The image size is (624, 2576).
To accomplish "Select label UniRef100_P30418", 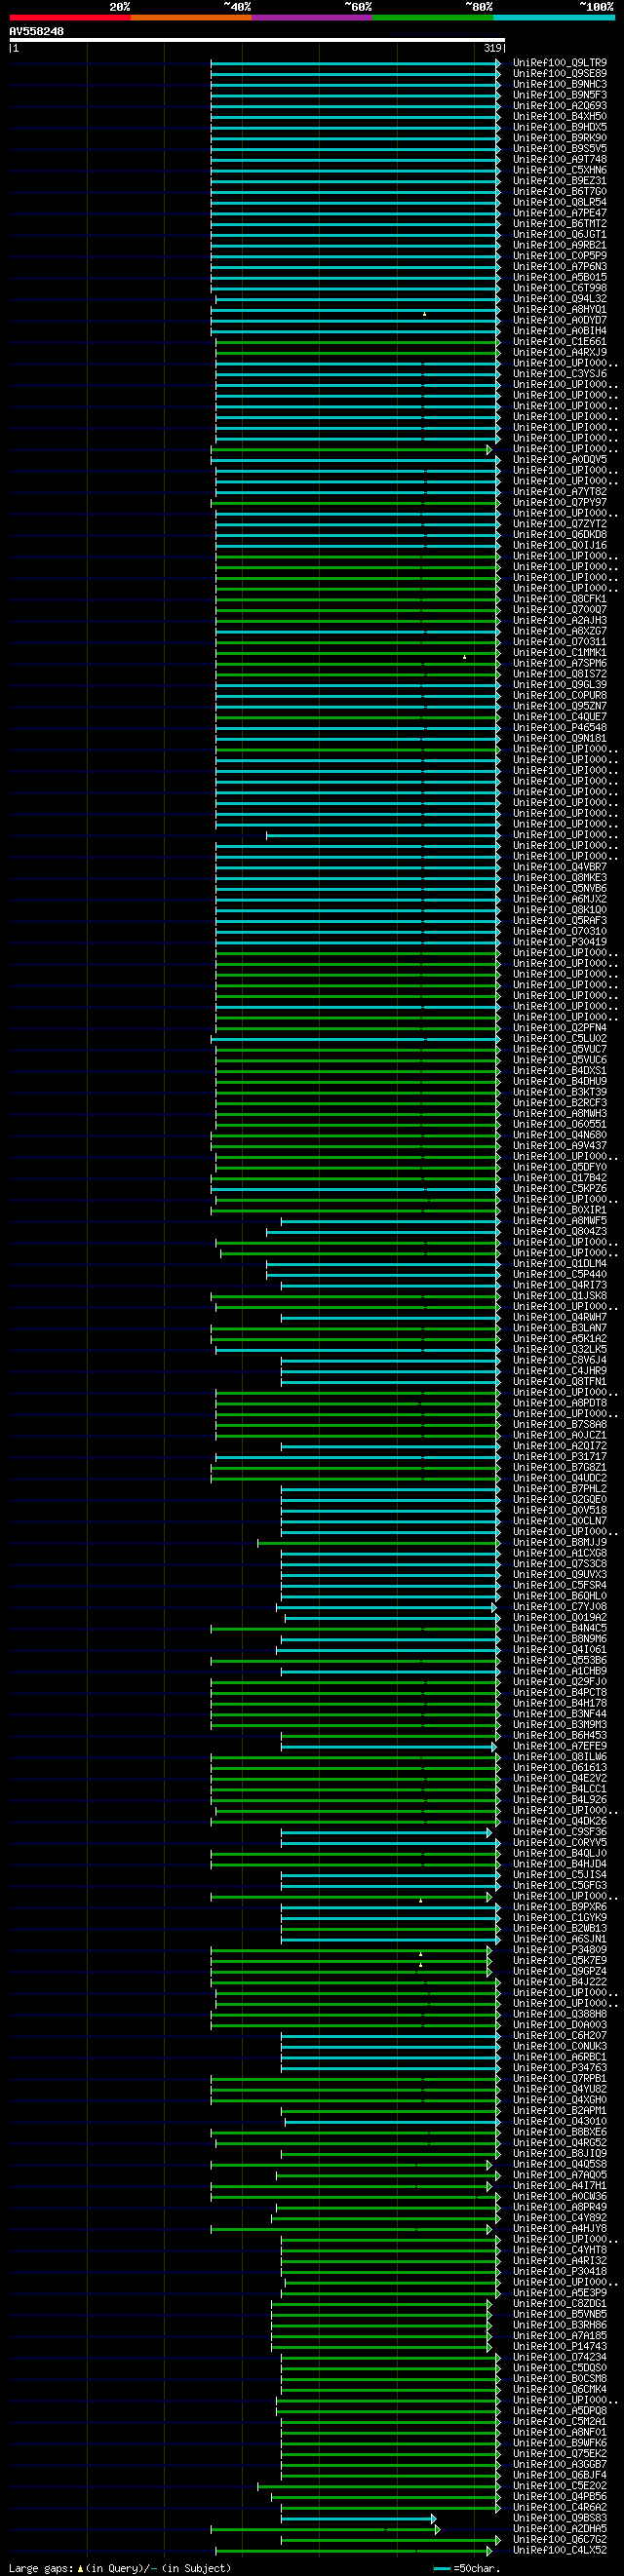I will pyautogui.click(x=559, y=2272).
